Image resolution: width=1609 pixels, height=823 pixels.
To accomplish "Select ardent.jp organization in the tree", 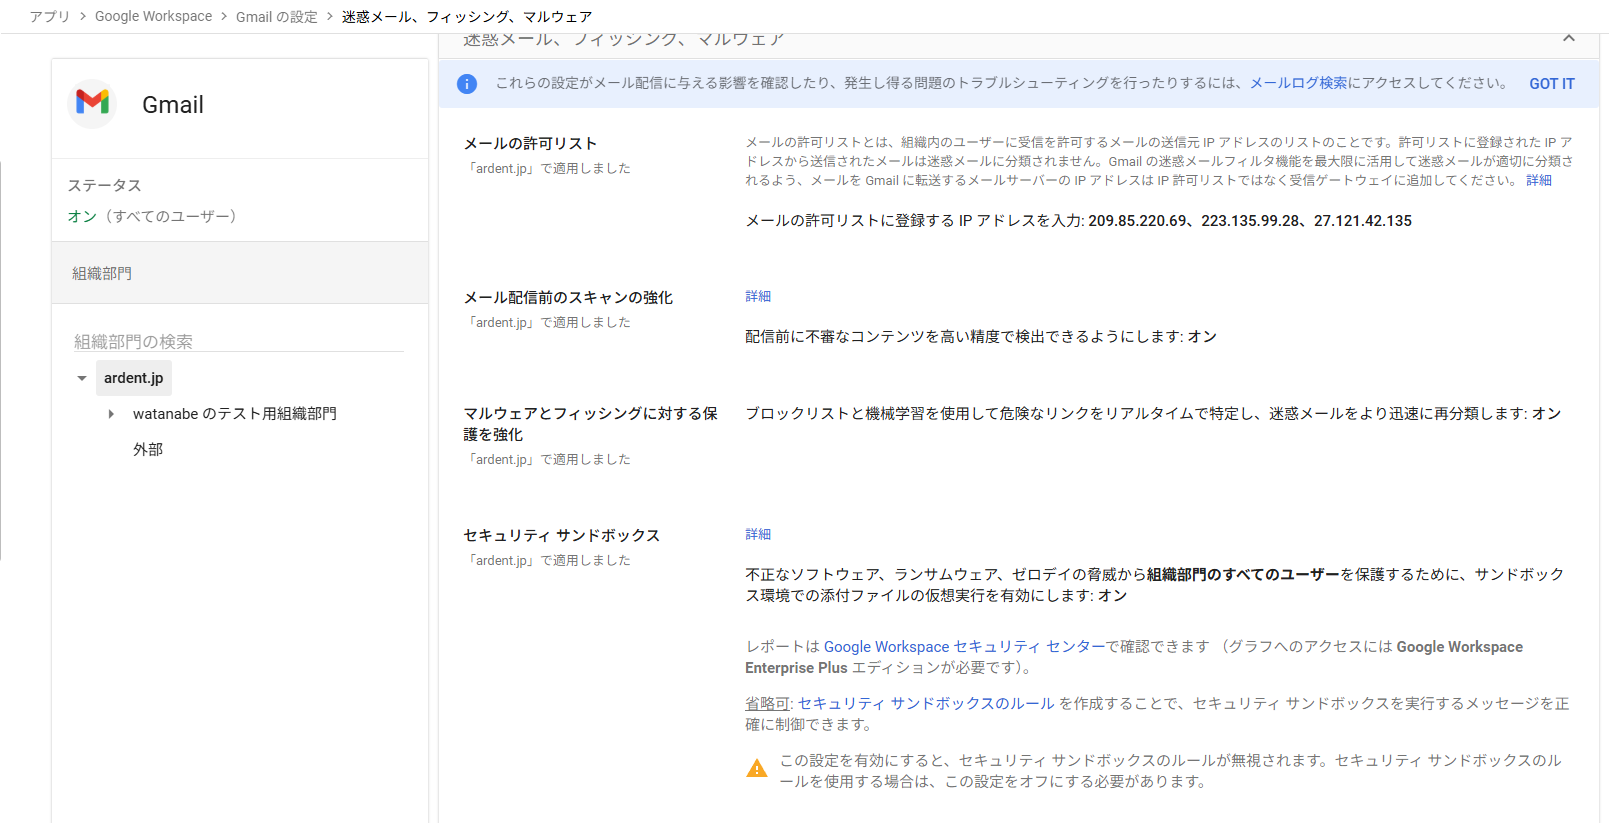I will pyautogui.click(x=134, y=378).
